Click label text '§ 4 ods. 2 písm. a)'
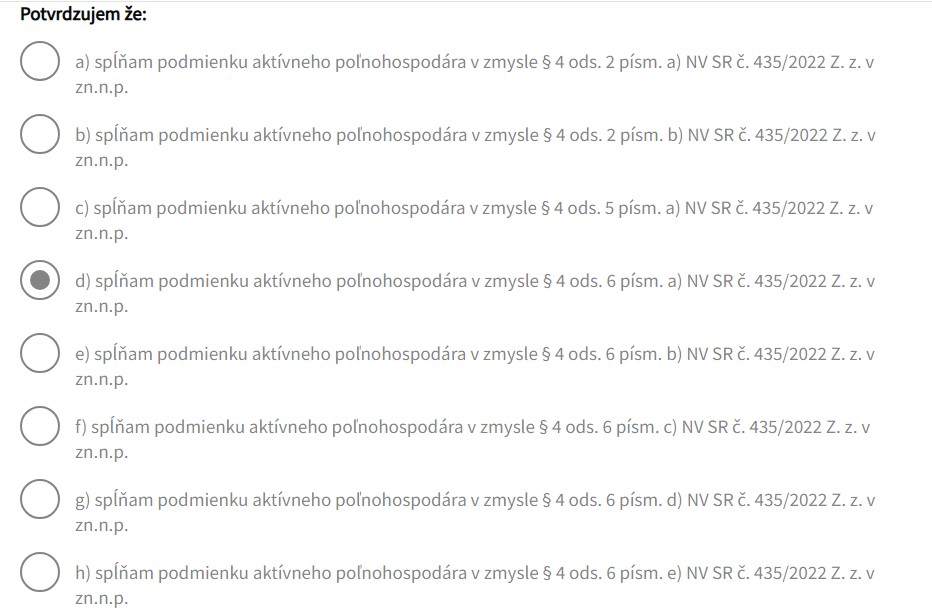Screen dimensions: 932x611 point(612,62)
